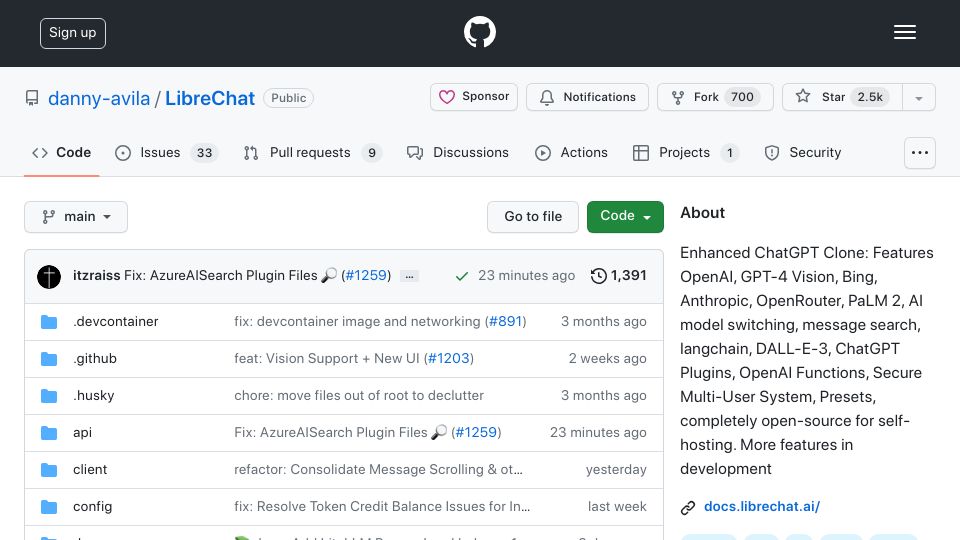960x540 pixels.
Task: Go to the Discussions tab
Action: 457,152
